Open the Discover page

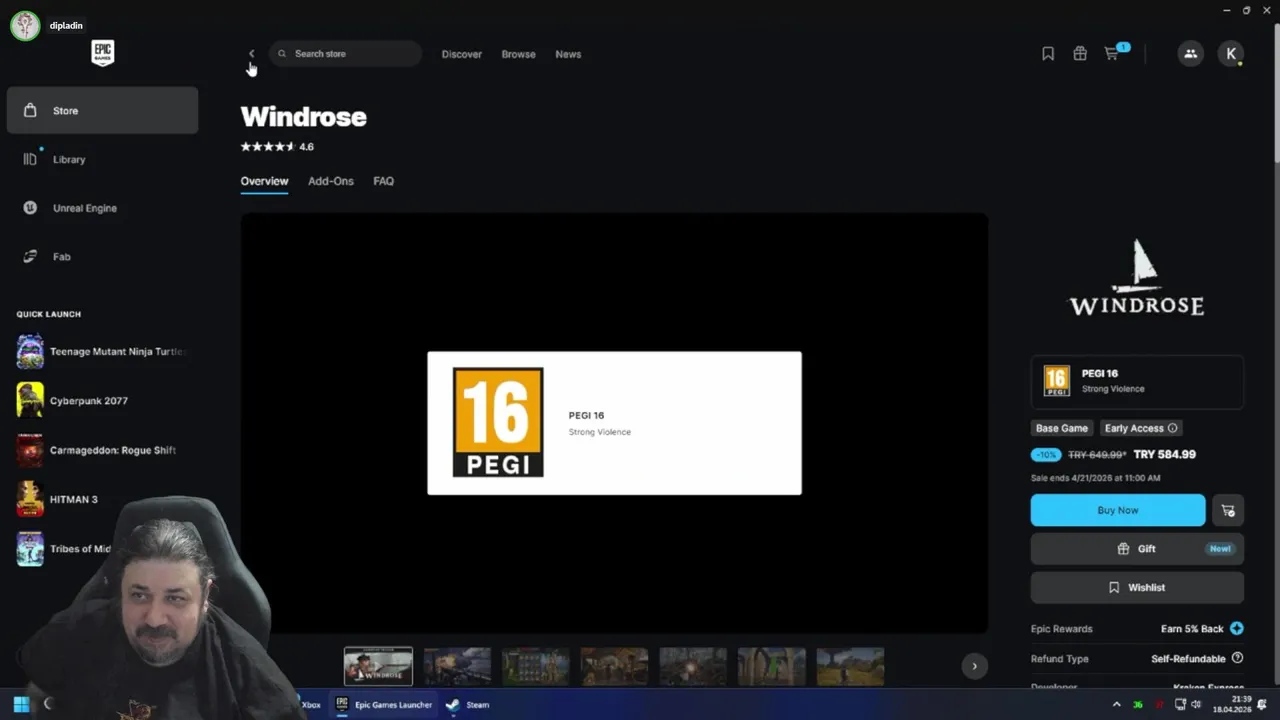pos(461,54)
